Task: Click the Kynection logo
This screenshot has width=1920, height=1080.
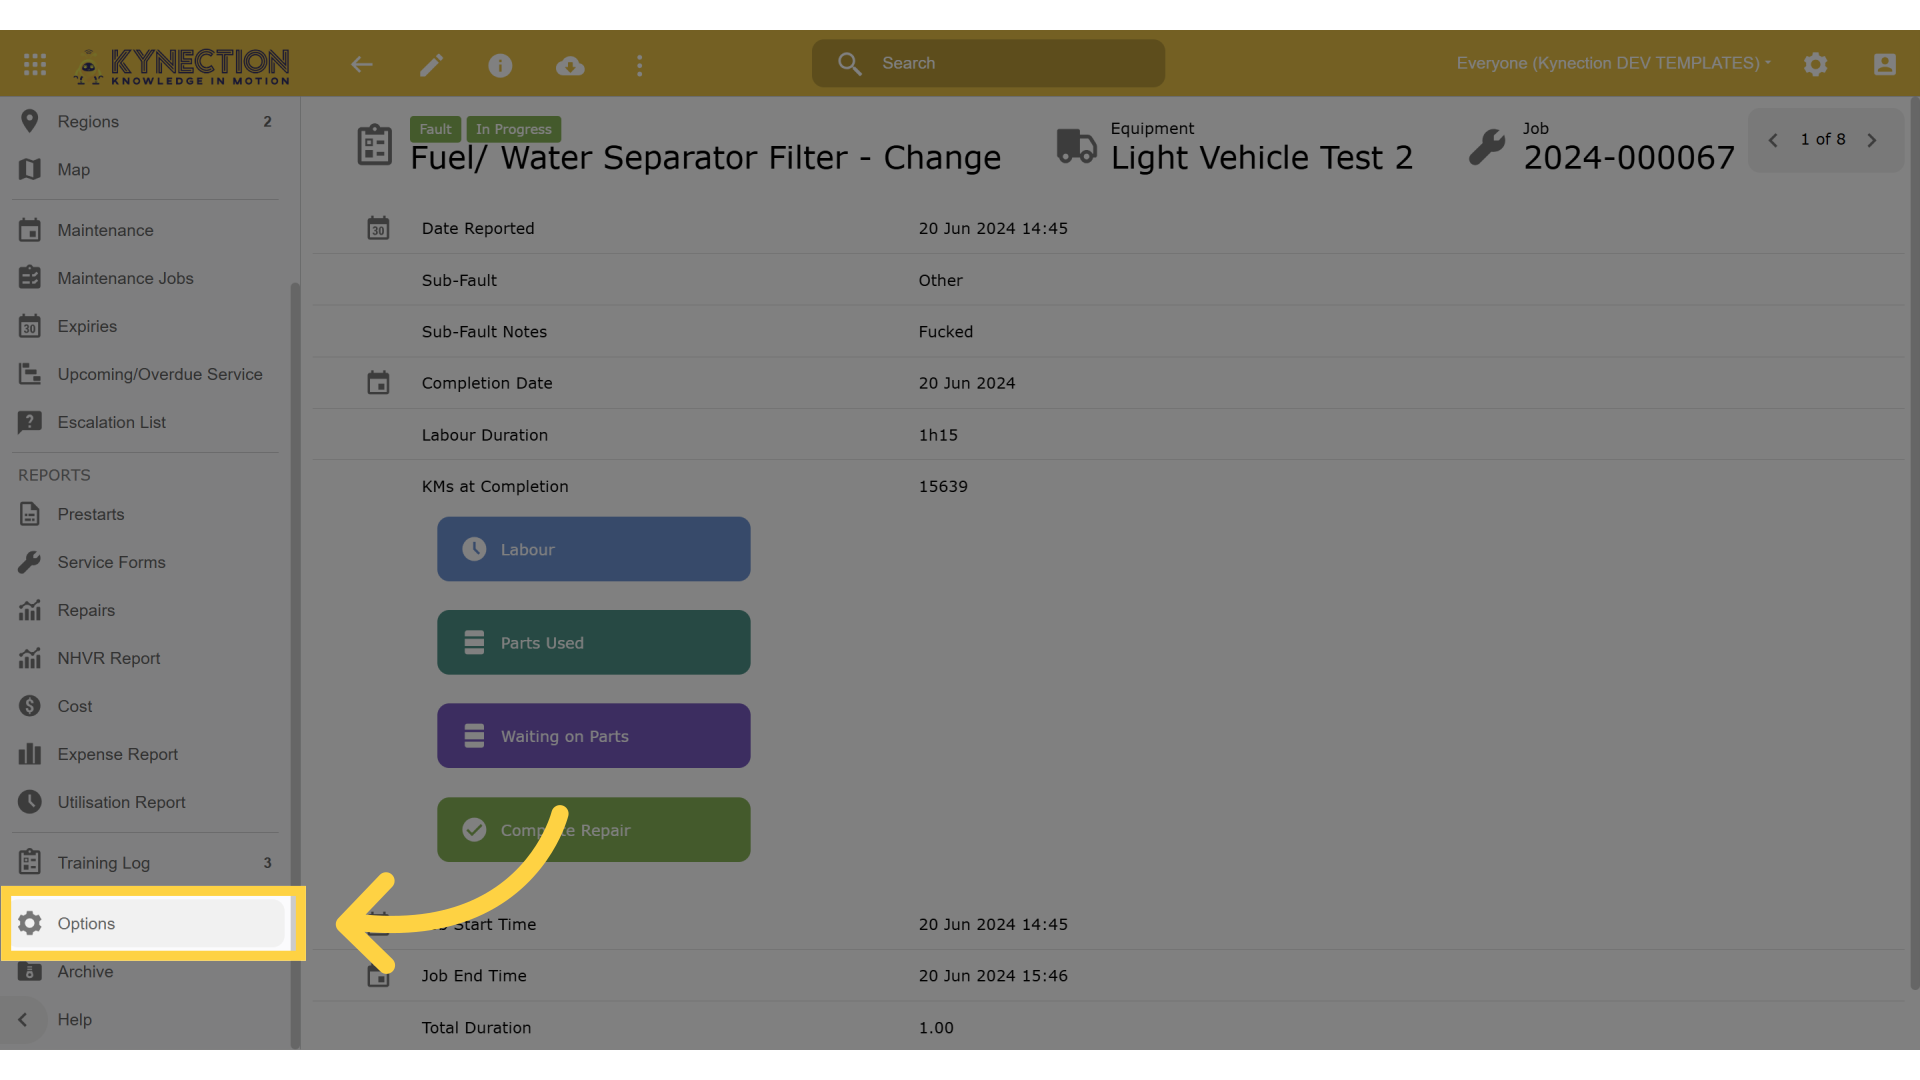Action: click(x=182, y=66)
